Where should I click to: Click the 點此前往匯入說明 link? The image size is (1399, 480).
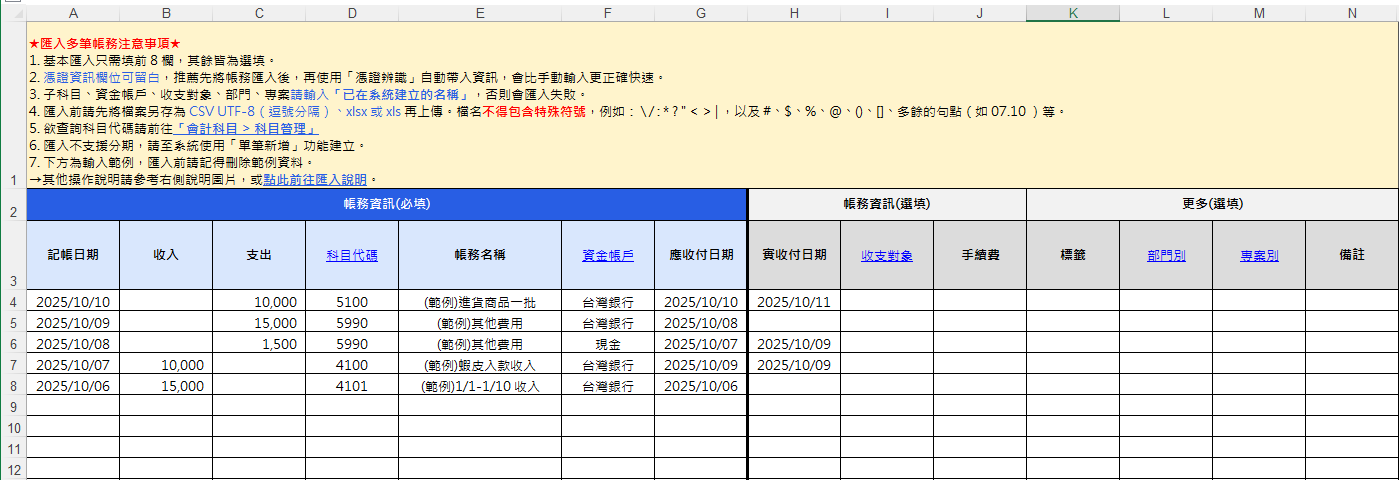(316, 180)
